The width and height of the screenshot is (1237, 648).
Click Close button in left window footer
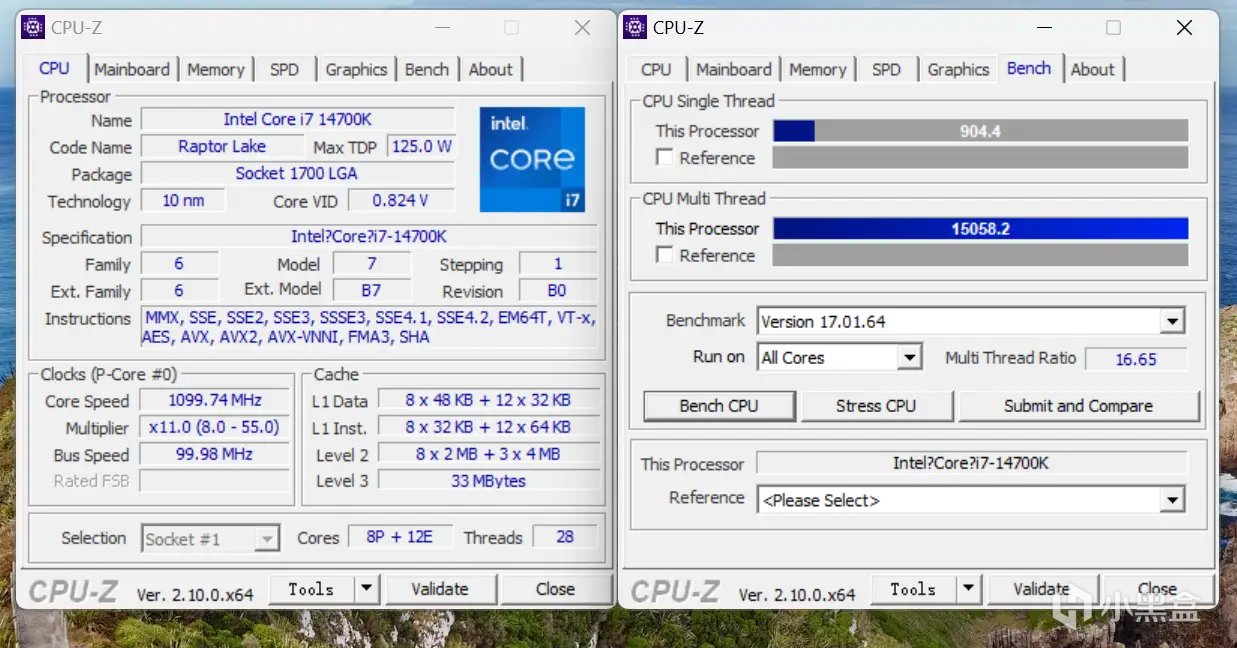point(555,590)
